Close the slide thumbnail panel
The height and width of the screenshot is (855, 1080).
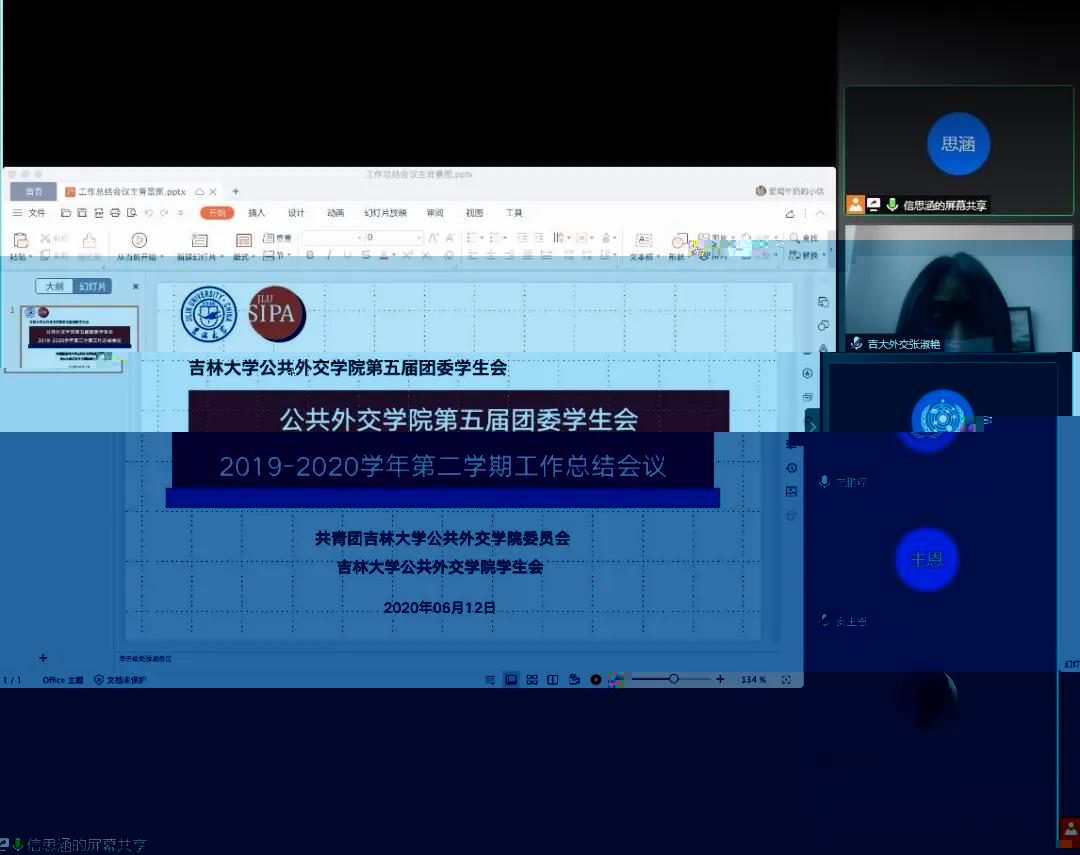[136, 287]
